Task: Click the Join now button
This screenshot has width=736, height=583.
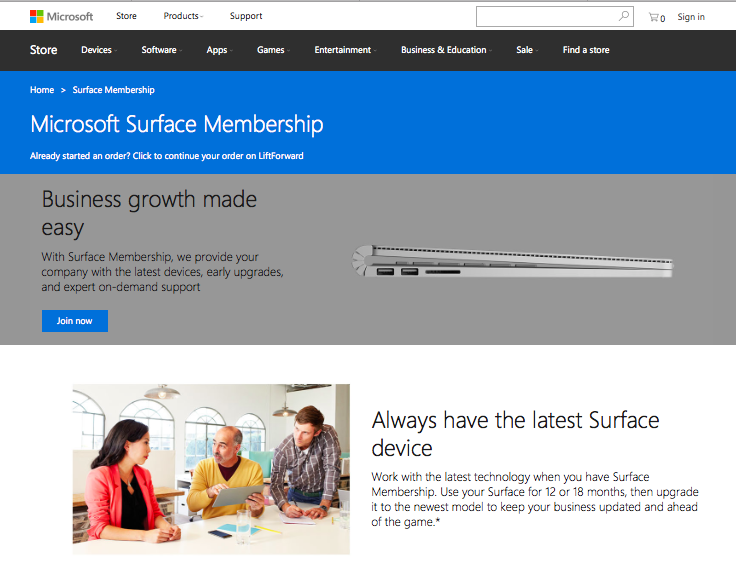Action: coord(75,321)
